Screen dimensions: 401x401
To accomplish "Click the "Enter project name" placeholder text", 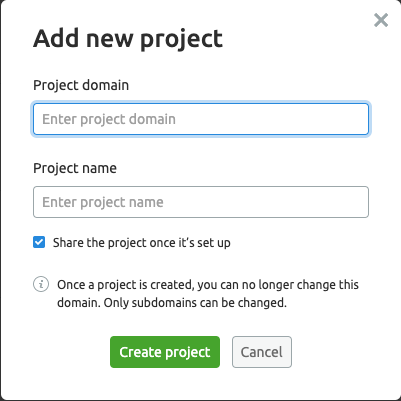I will coord(103,202).
